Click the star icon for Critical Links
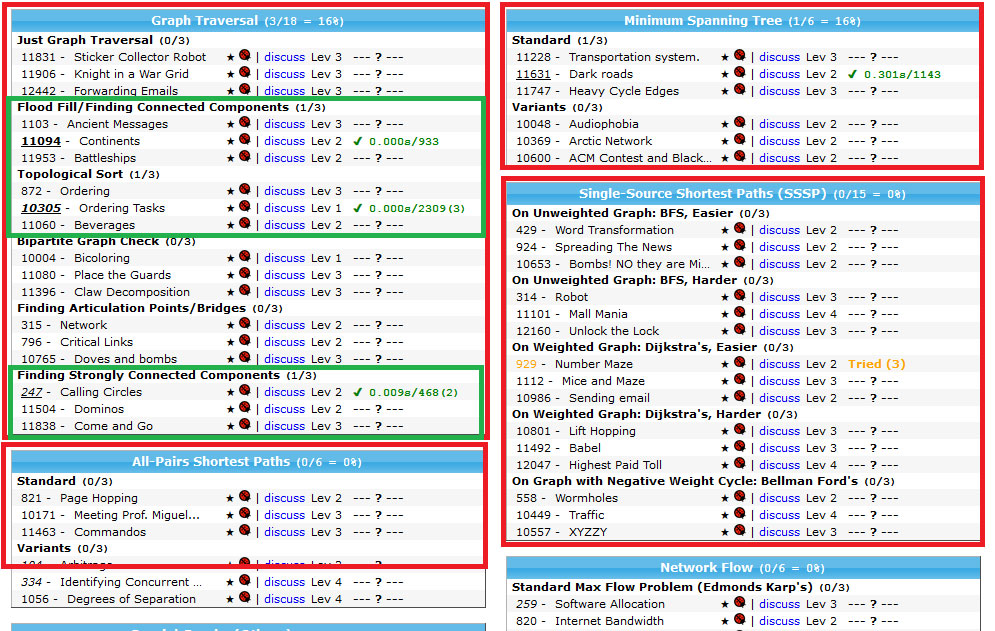The width and height of the screenshot is (995, 631). click(230, 342)
